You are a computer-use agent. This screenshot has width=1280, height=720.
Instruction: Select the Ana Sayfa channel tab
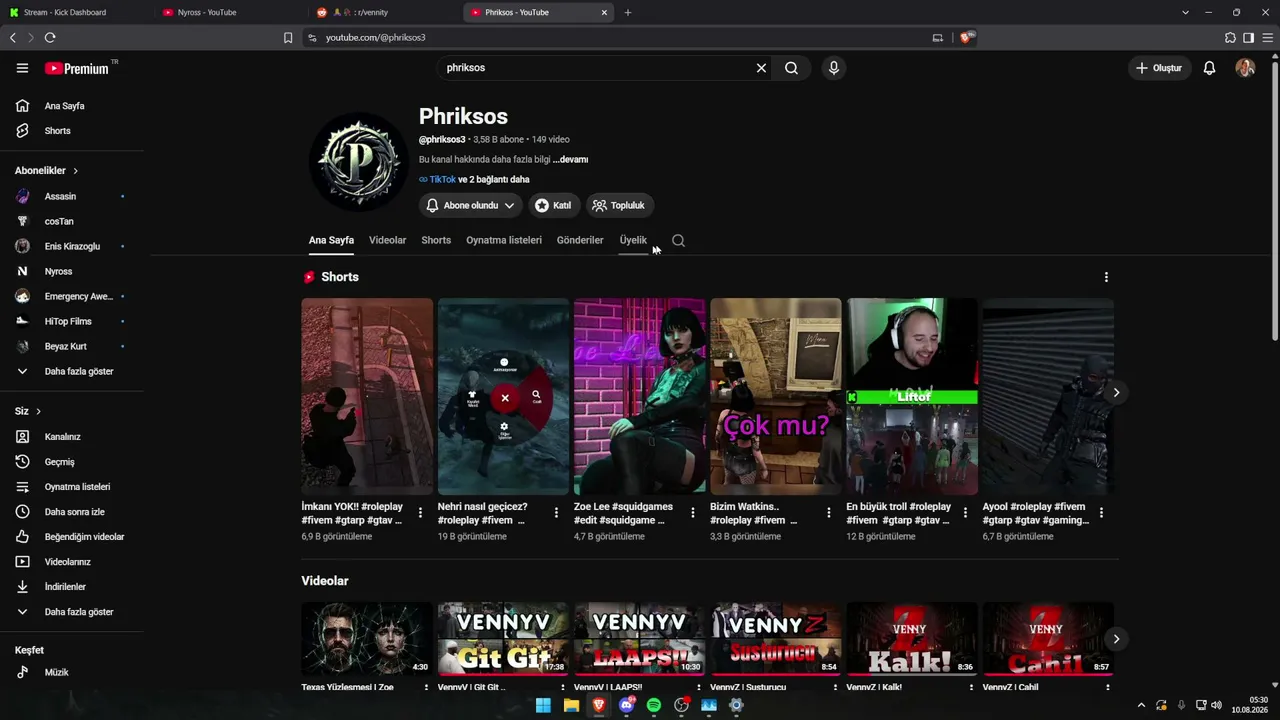(x=331, y=240)
